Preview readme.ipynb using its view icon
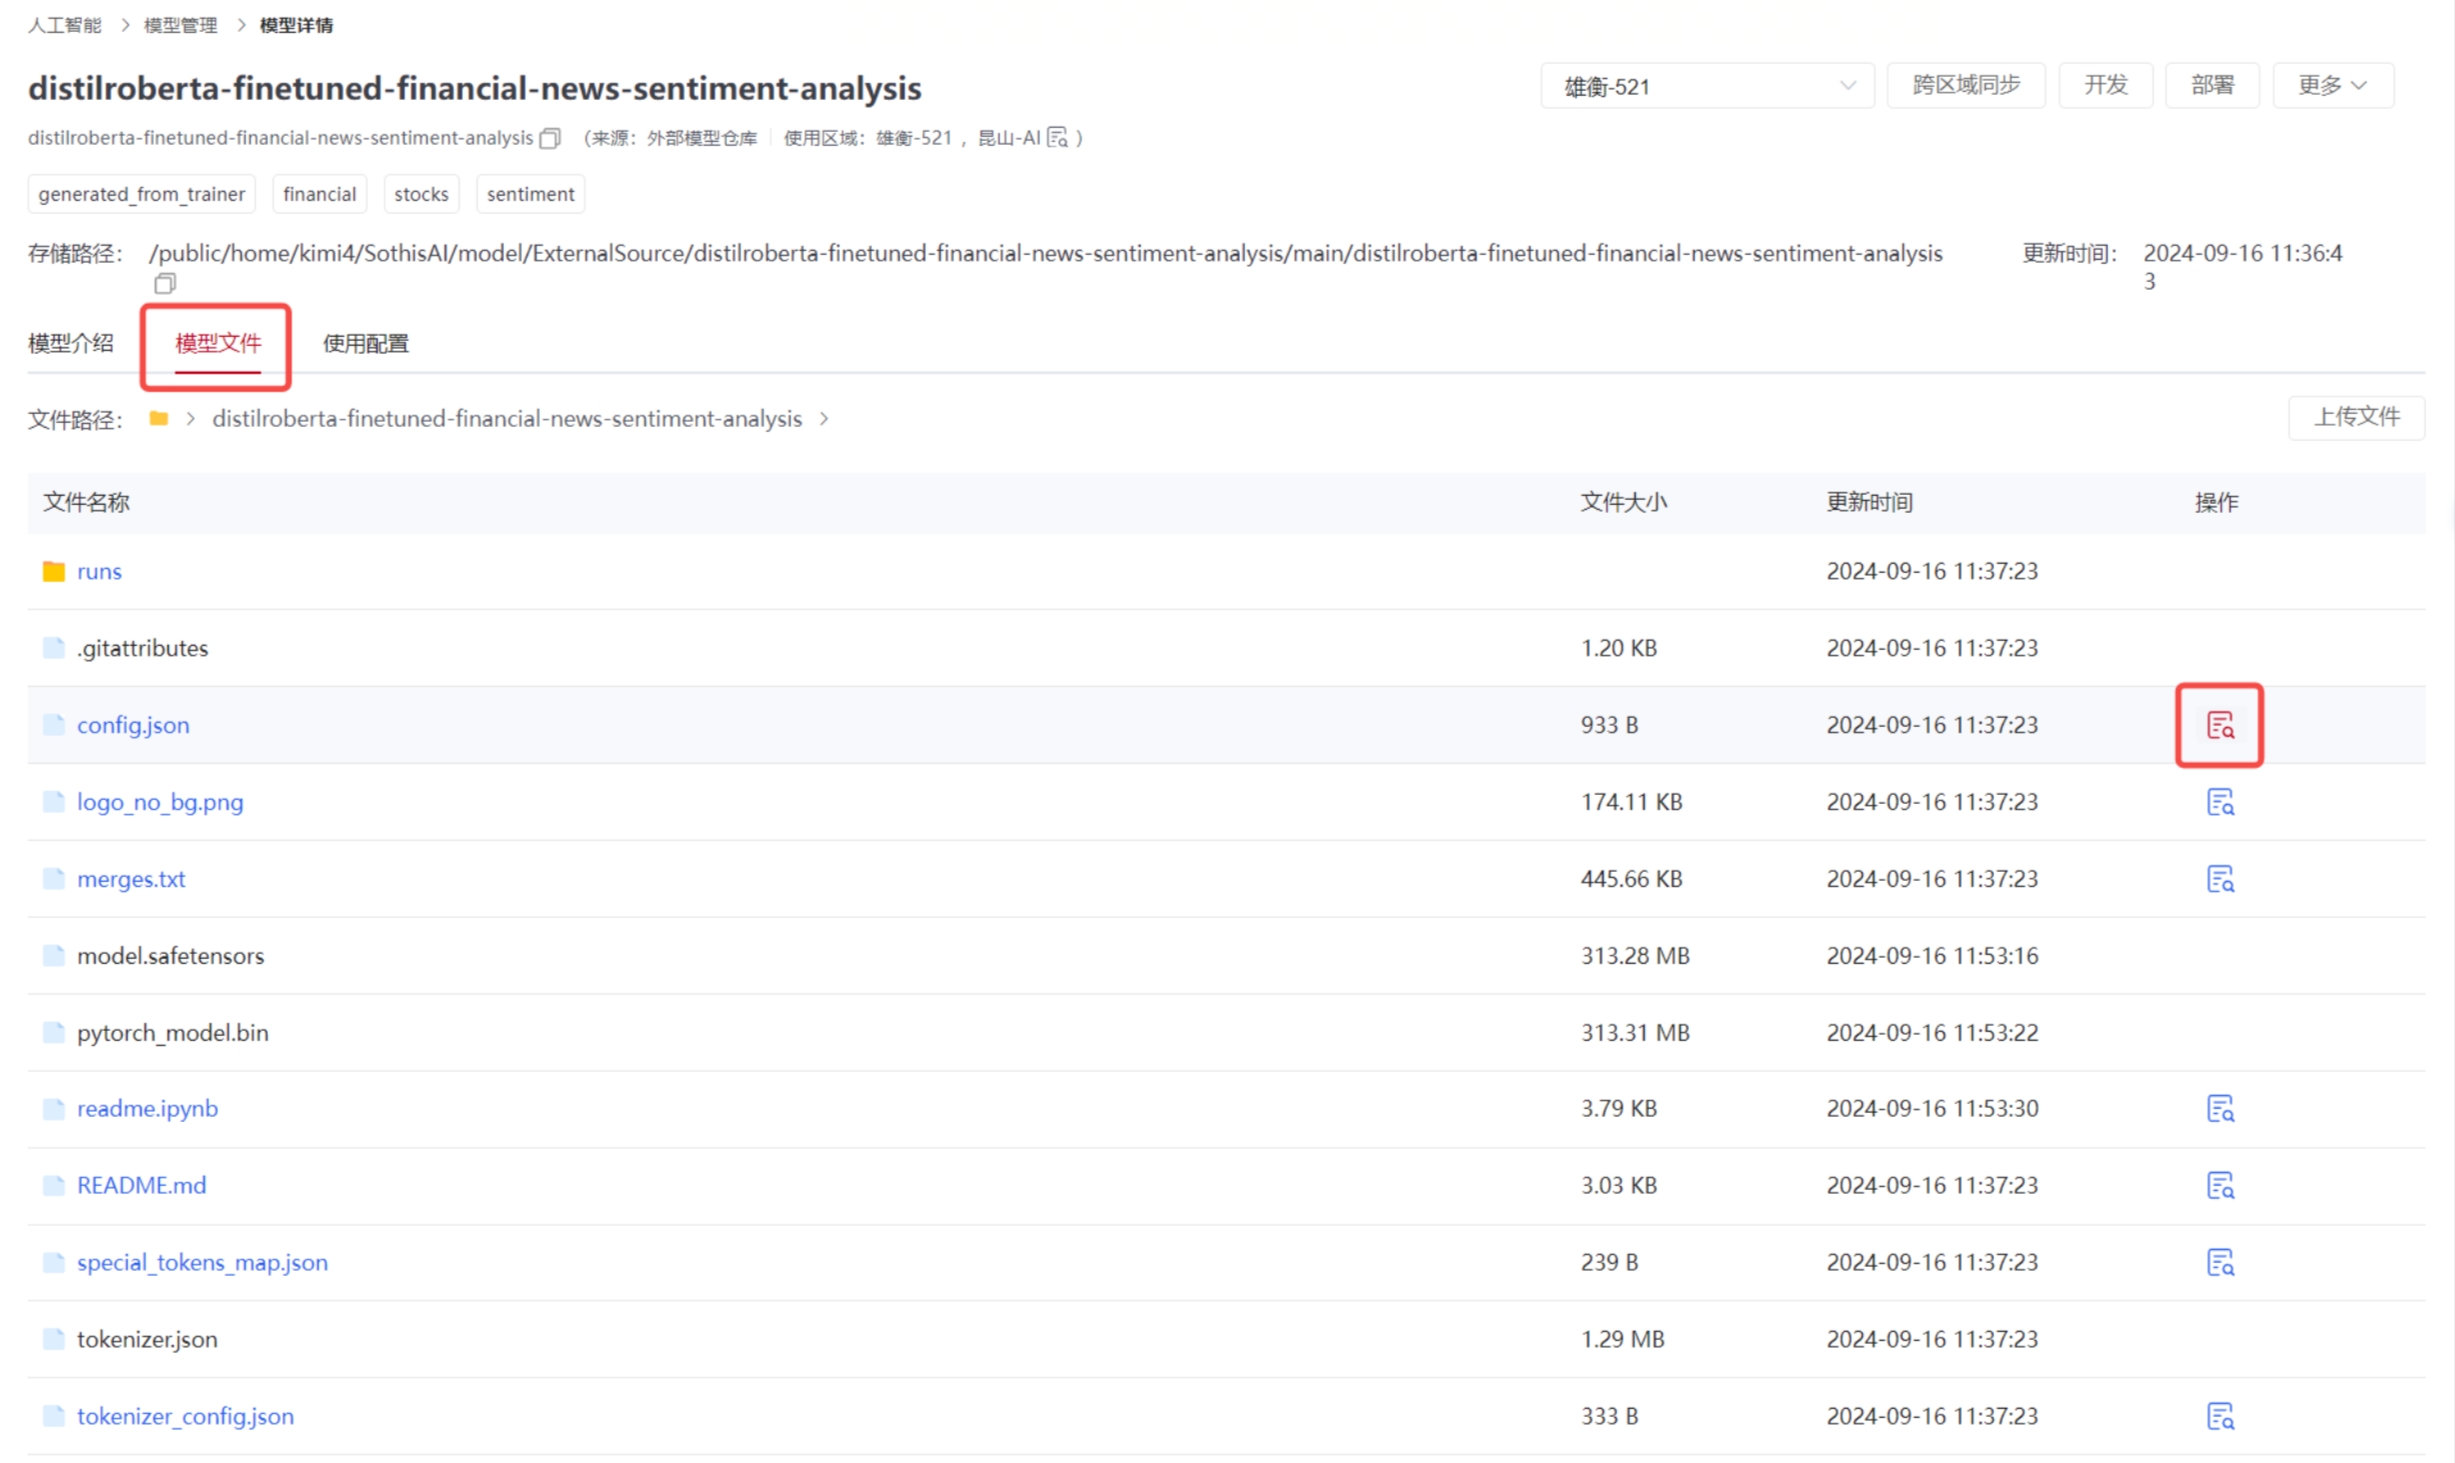Screen dimensions: 2455x1463 2219,1108
